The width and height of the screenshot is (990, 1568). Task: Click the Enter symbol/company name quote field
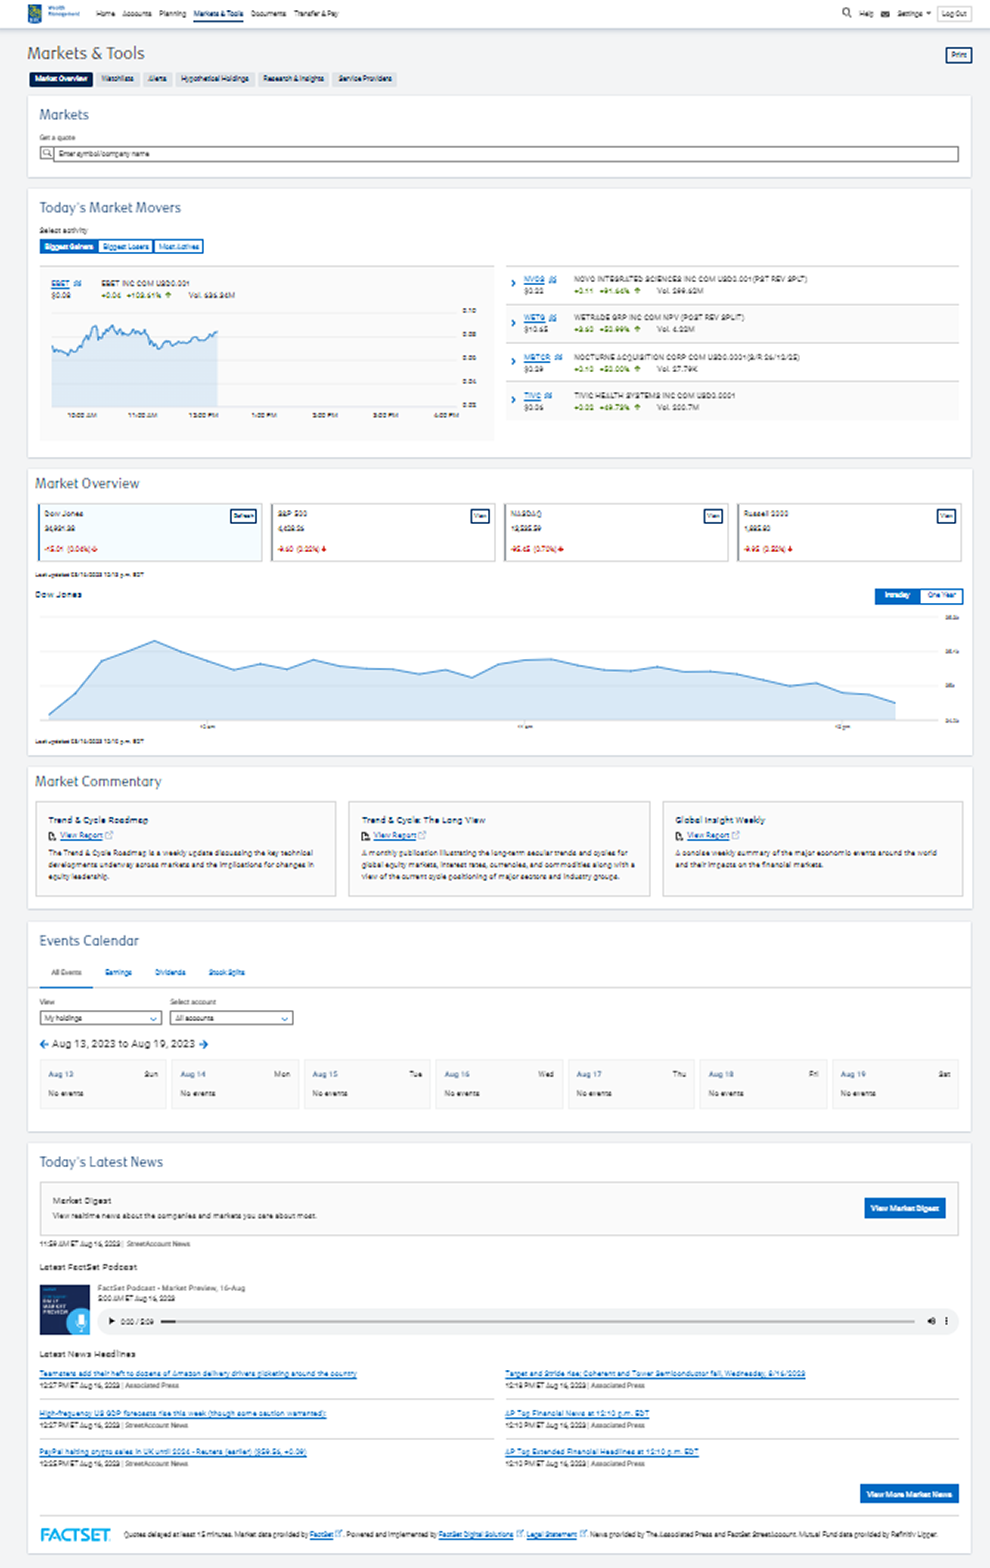(x=507, y=154)
